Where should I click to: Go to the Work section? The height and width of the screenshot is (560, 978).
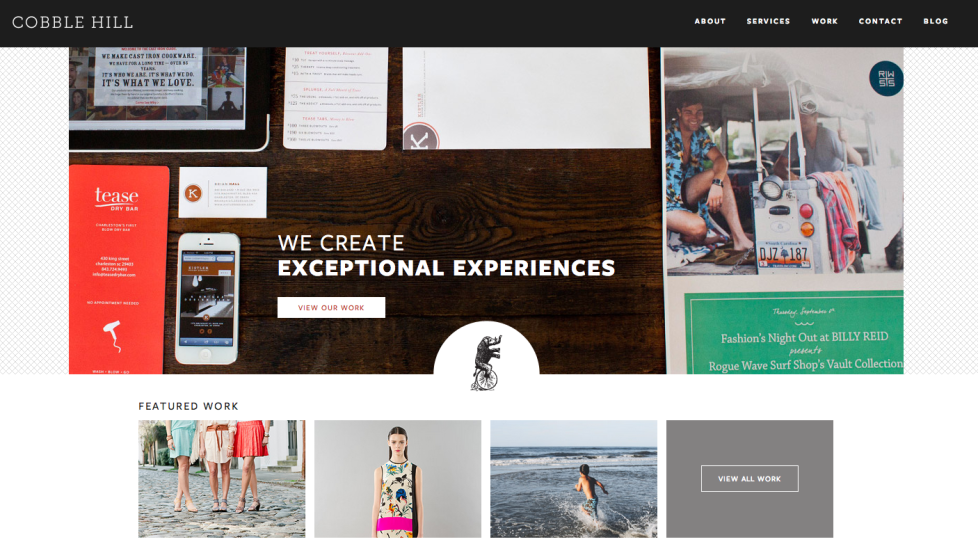pyautogui.click(x=824, y=21)
